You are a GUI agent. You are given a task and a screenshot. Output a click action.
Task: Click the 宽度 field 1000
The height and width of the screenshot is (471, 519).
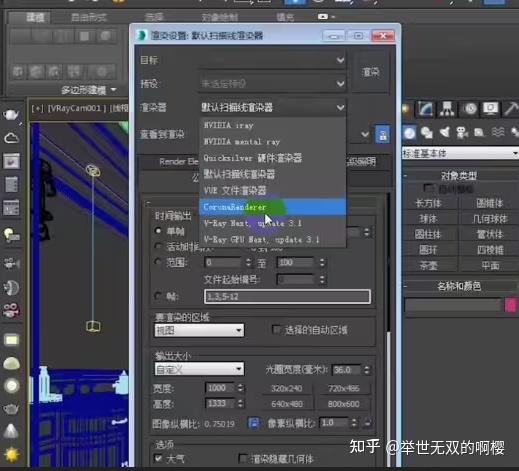(220, 388)
